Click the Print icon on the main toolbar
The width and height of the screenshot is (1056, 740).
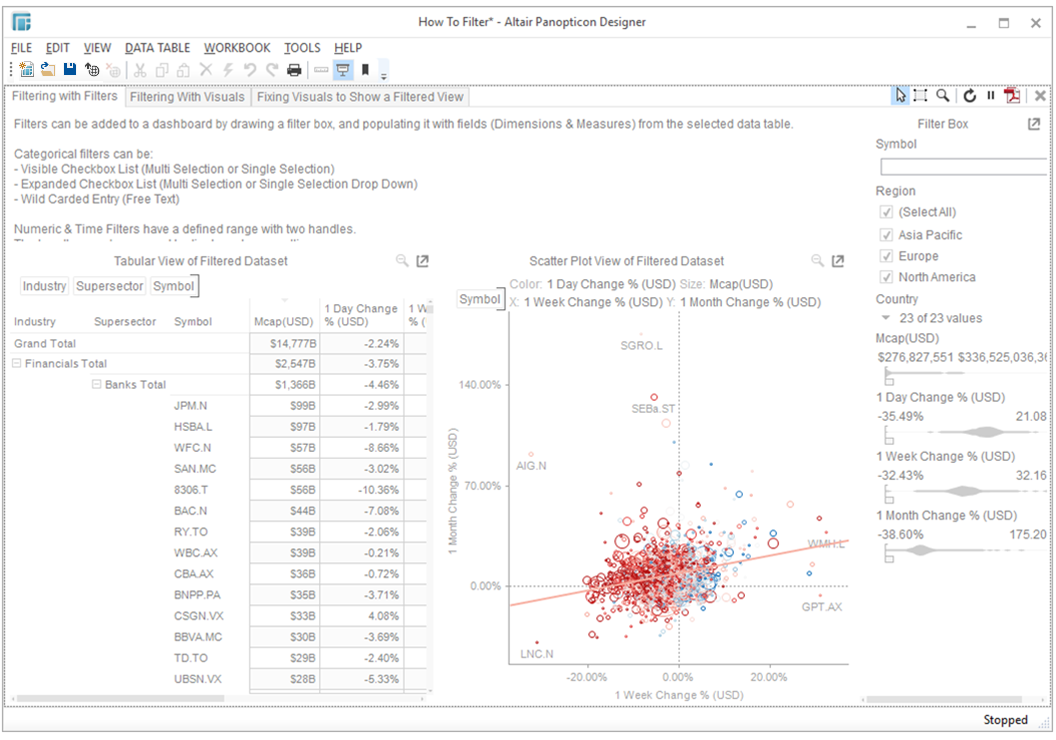(293, 70)
